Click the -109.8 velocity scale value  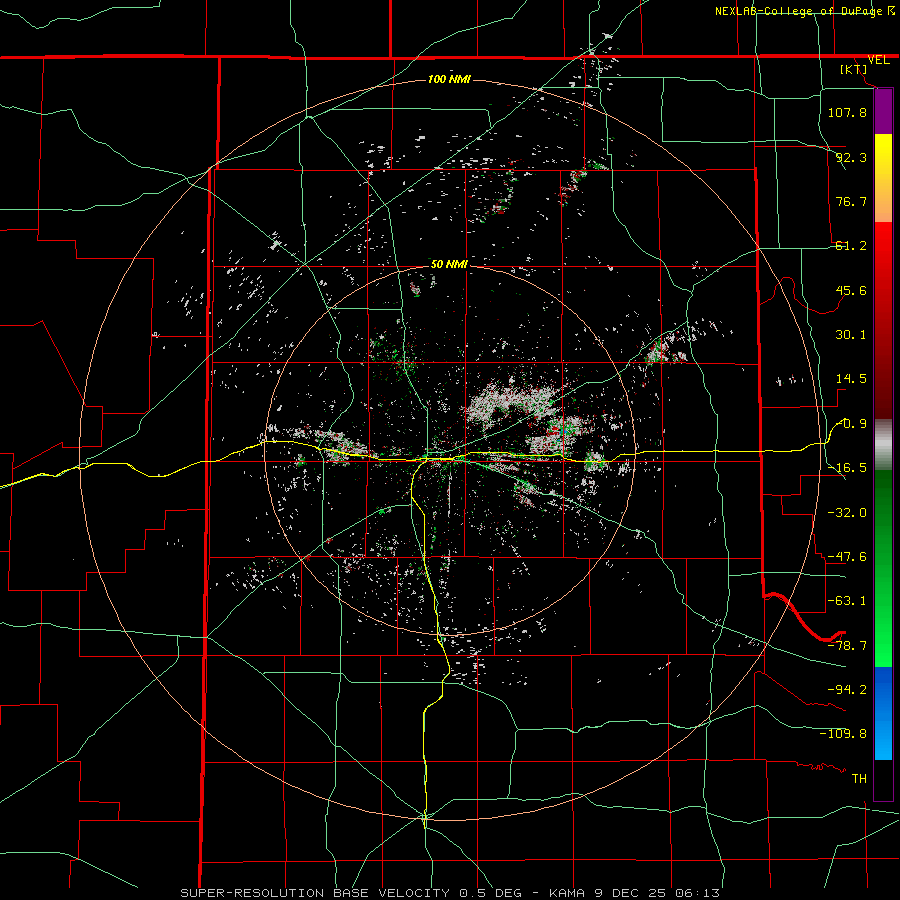(843, 734)
